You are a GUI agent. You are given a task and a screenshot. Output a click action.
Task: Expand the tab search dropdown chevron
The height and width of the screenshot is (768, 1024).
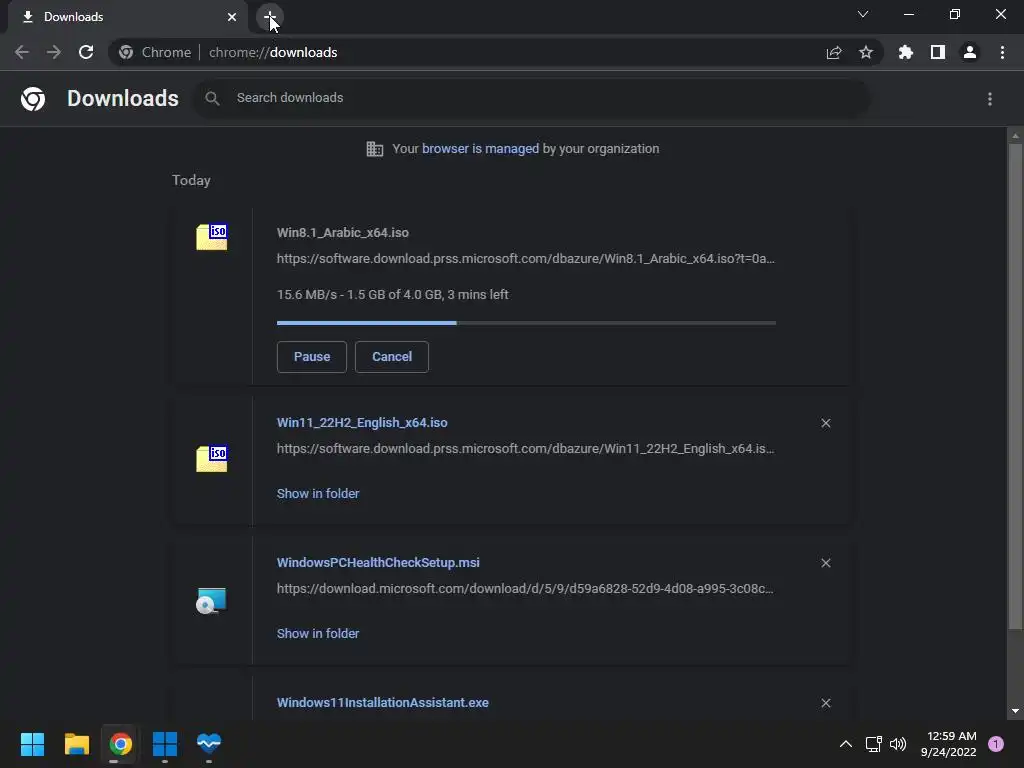[863, 14]
